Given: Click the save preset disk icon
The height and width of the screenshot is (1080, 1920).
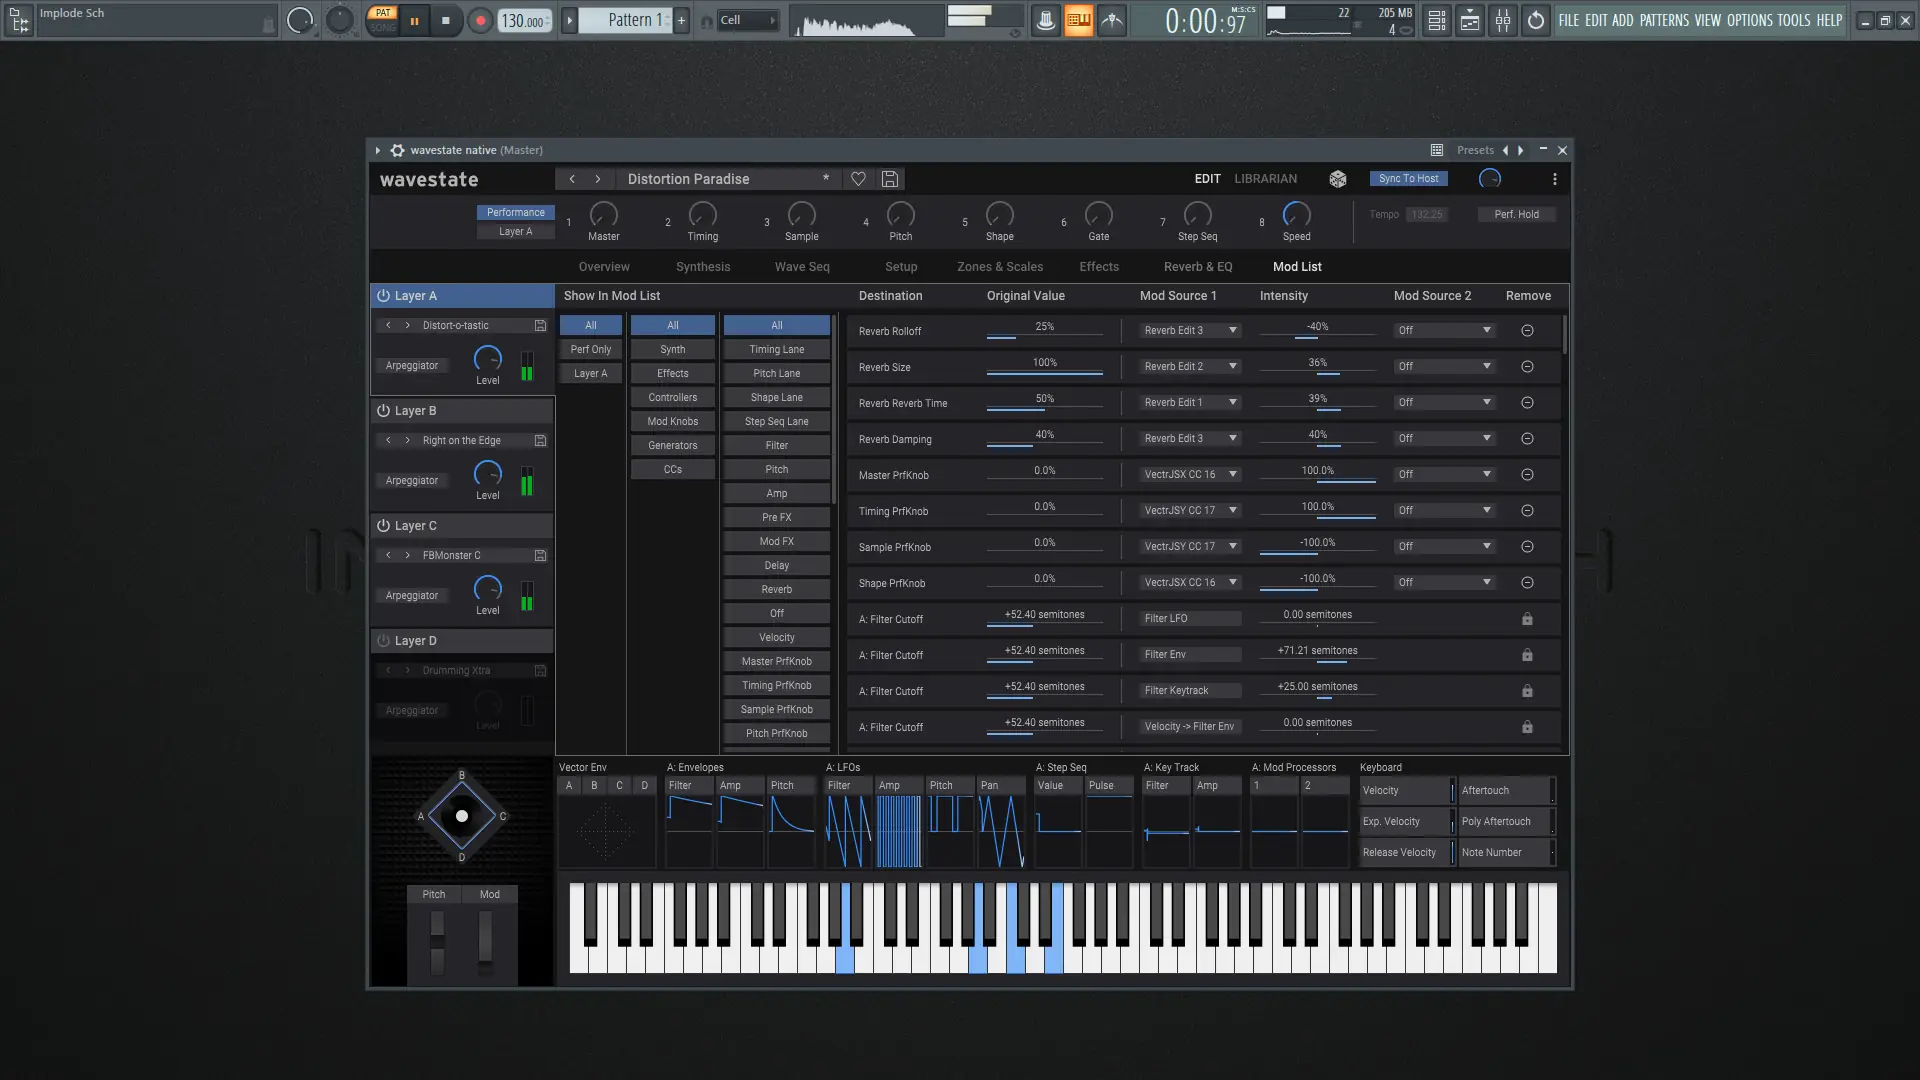Looking at the screenshot, I should point(889,179).
